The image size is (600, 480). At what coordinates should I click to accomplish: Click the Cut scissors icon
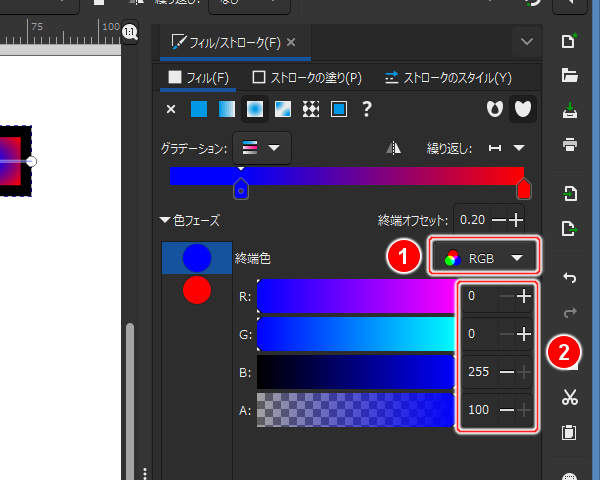tap(570, 397)
